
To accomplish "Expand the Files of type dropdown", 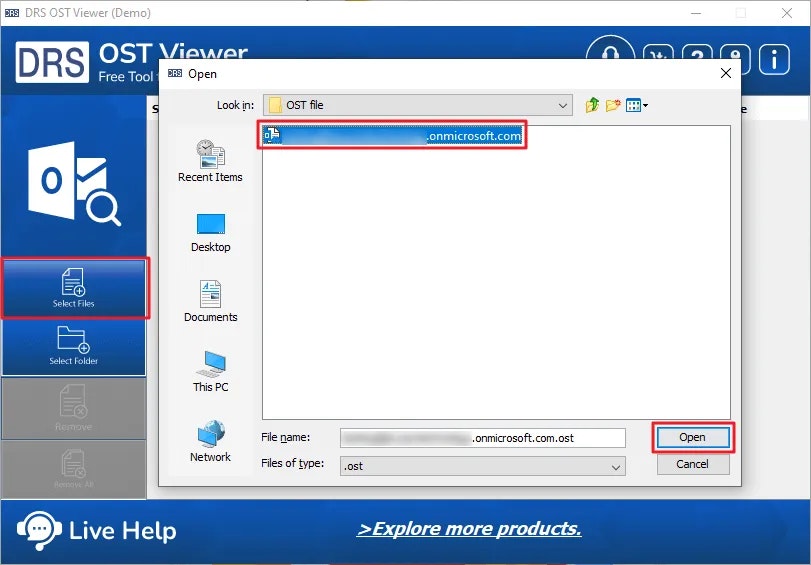I will coord(615,467).
